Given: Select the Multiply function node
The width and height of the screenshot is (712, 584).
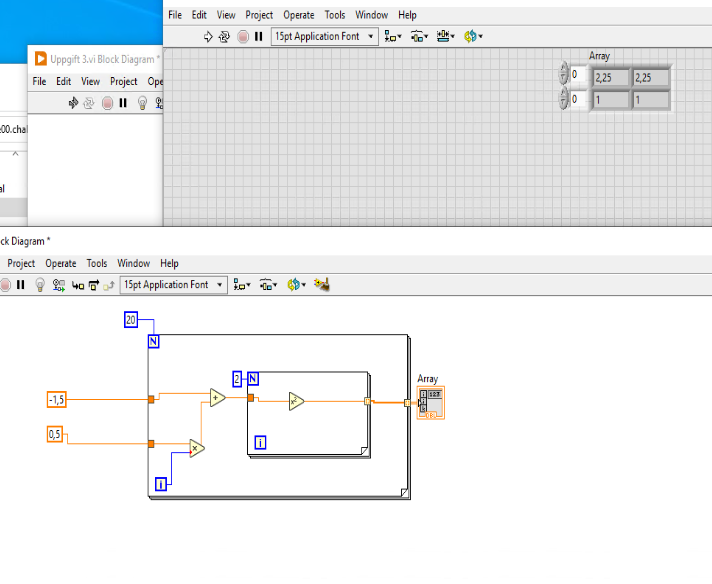Looking at the screenshot, I should point(197,448).
